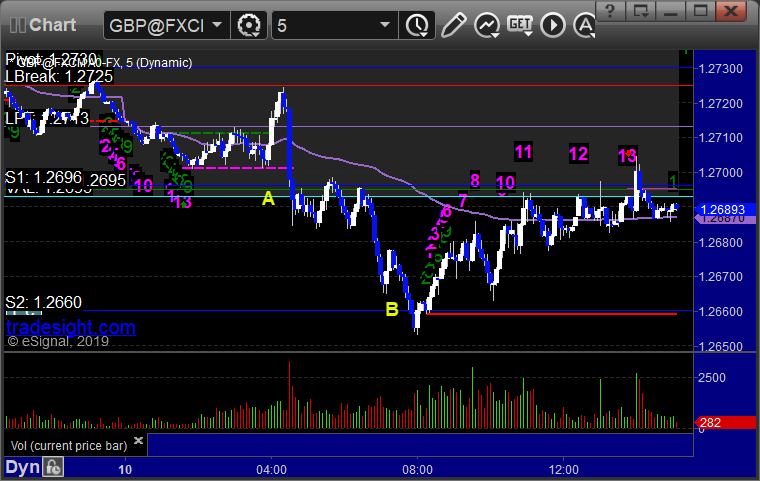Open the GET advanced studies icon
This screenshot has width=760, height=481.
520,25
